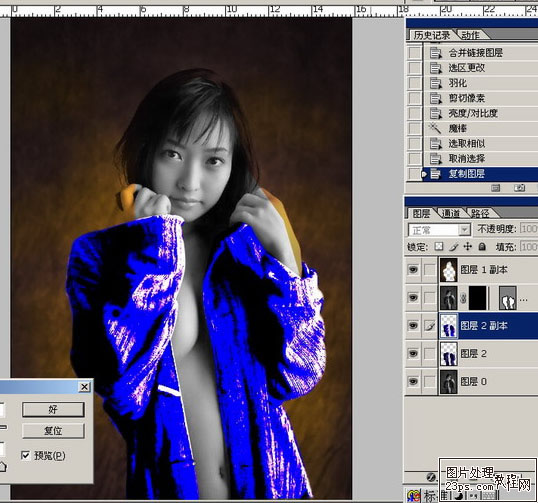Screen dimensions: 538x503
Task: Click the mask link chain icon
Action: [x=463, y=298]
